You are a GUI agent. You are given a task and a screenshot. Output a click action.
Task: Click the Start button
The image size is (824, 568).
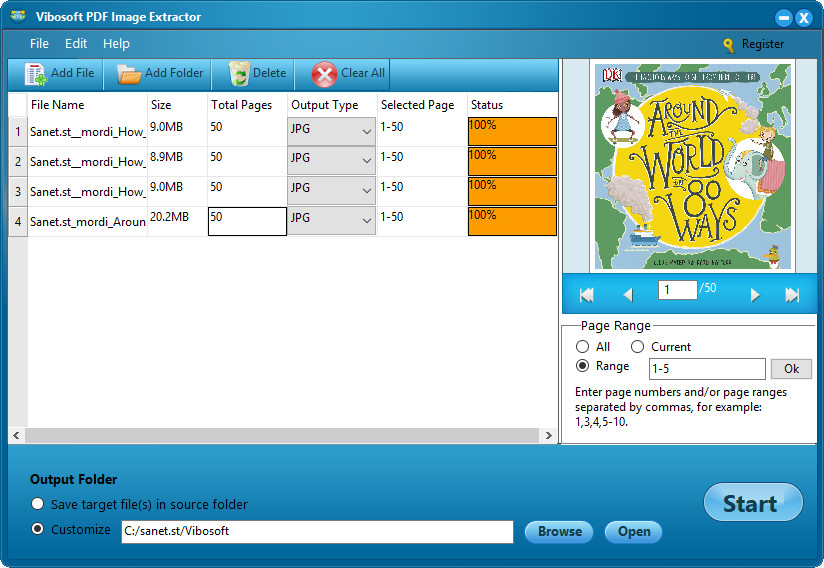[753, 502]
